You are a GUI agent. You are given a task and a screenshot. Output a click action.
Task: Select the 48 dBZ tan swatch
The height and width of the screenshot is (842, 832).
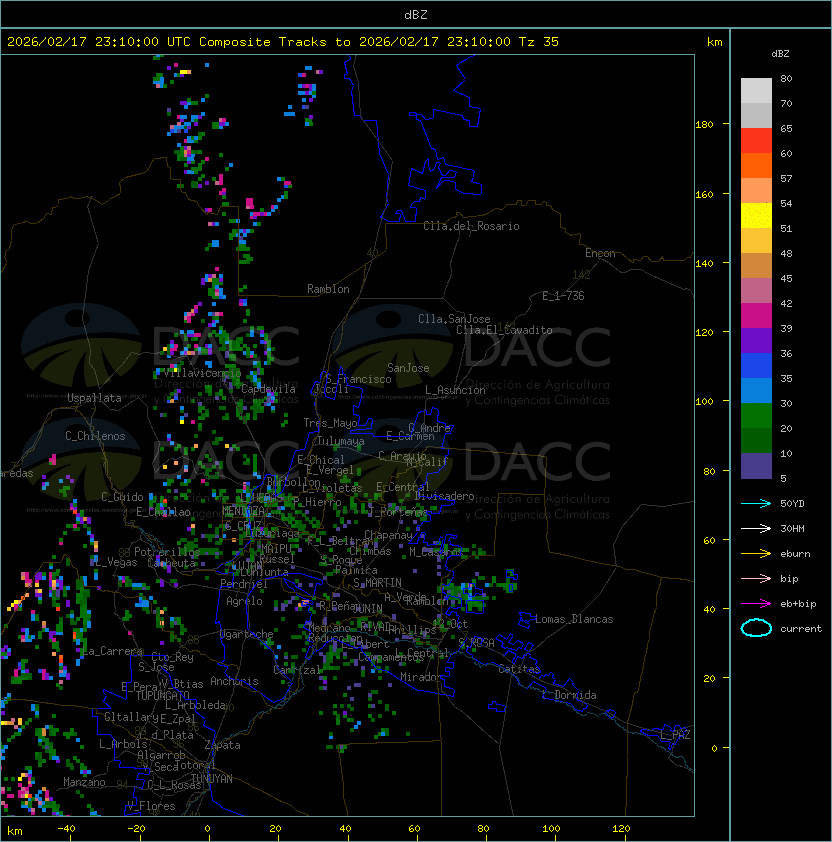[x=756, y=265]
